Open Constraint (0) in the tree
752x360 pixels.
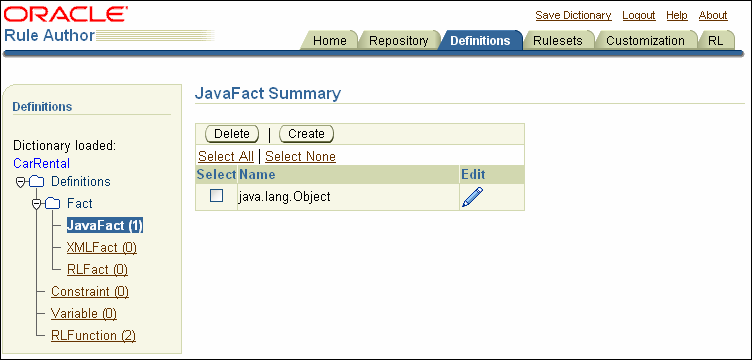[x=90, y=291]
